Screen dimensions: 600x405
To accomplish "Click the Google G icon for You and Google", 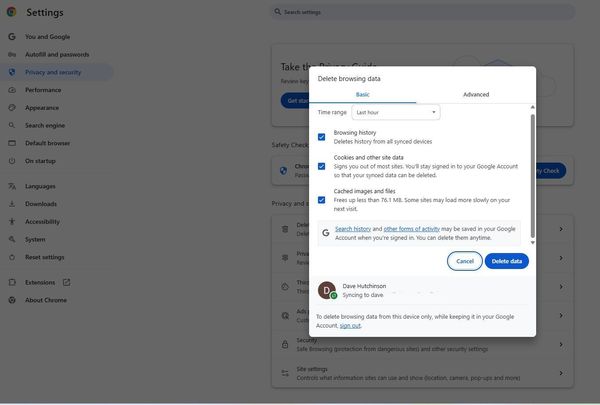I will coord(12,37).
